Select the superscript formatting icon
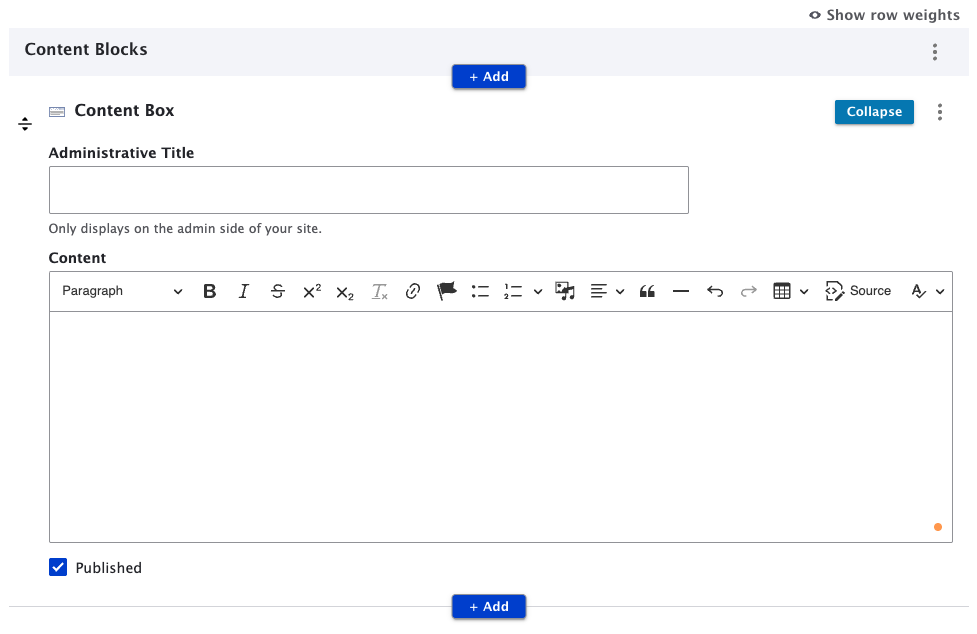This screenshot has height=634, width=977. pyautogui.click(x=311, y=291)
